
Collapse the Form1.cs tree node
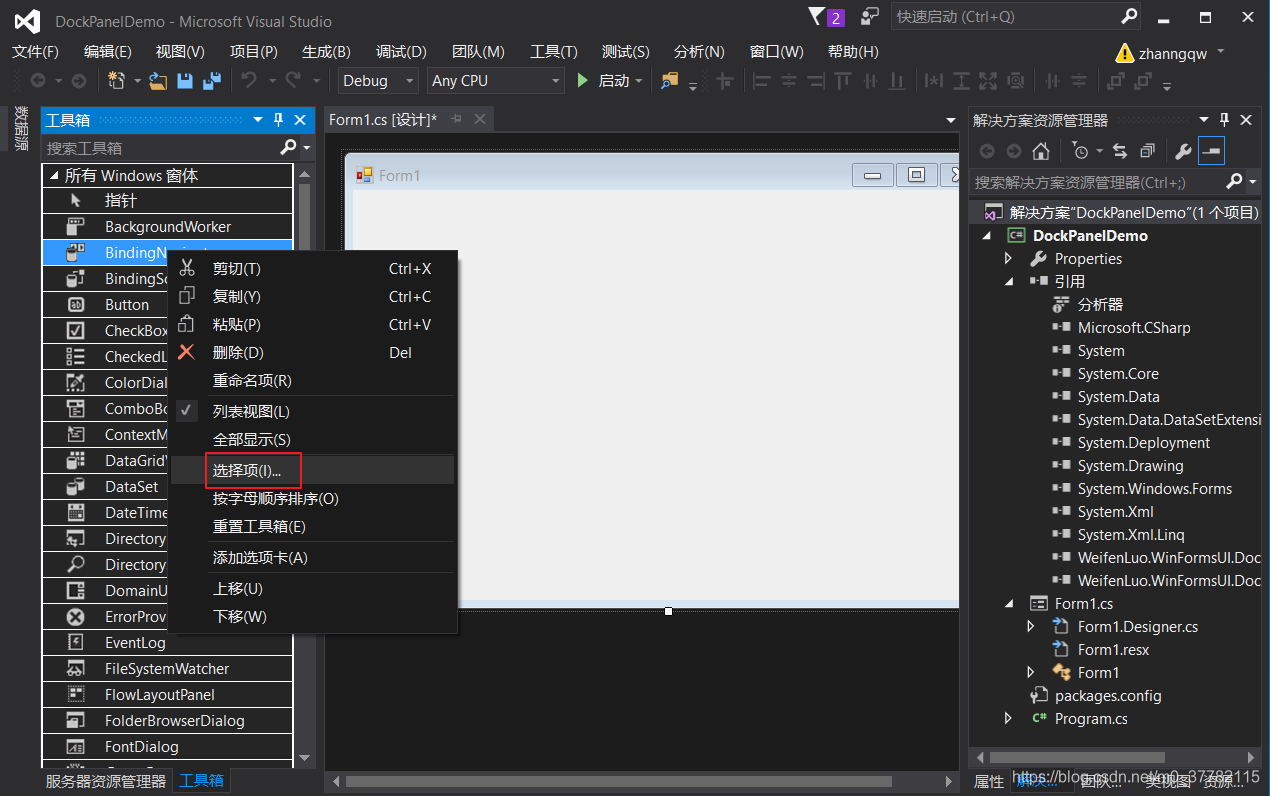coord(1008,604)
